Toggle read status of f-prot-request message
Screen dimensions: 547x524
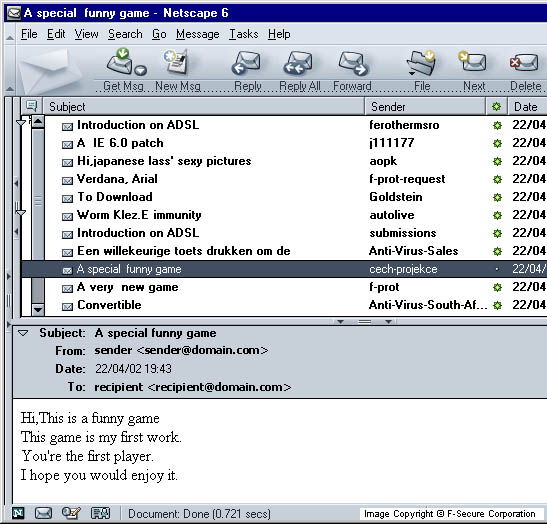coord(497,179)
